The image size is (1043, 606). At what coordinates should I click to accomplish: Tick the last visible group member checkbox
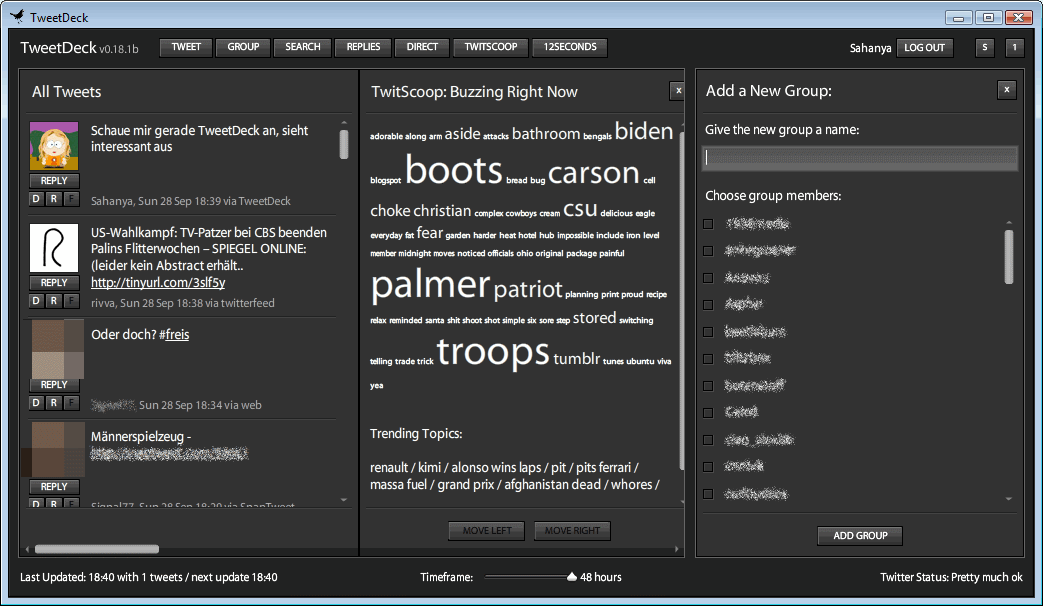click(708, 494)
